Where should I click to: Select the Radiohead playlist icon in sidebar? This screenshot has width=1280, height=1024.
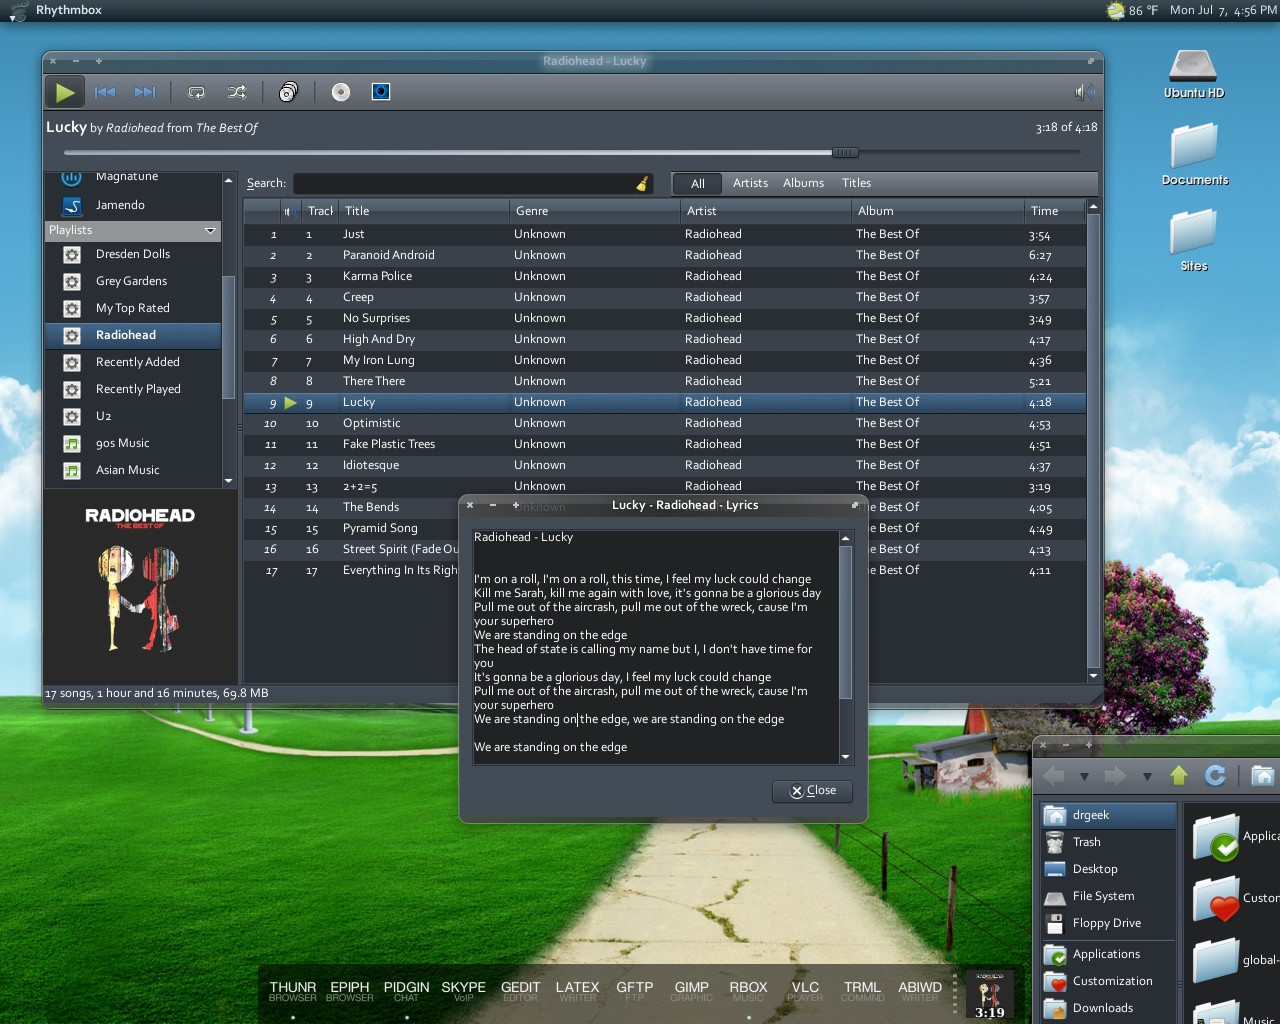(x=72, y=335)
